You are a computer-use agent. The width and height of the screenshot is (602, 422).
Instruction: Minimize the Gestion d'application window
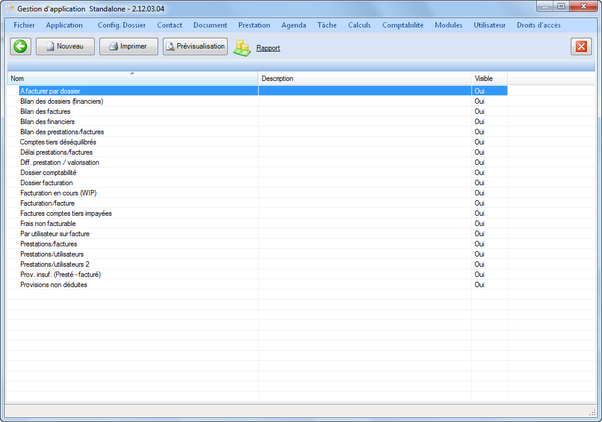click(x=548, y=7)
